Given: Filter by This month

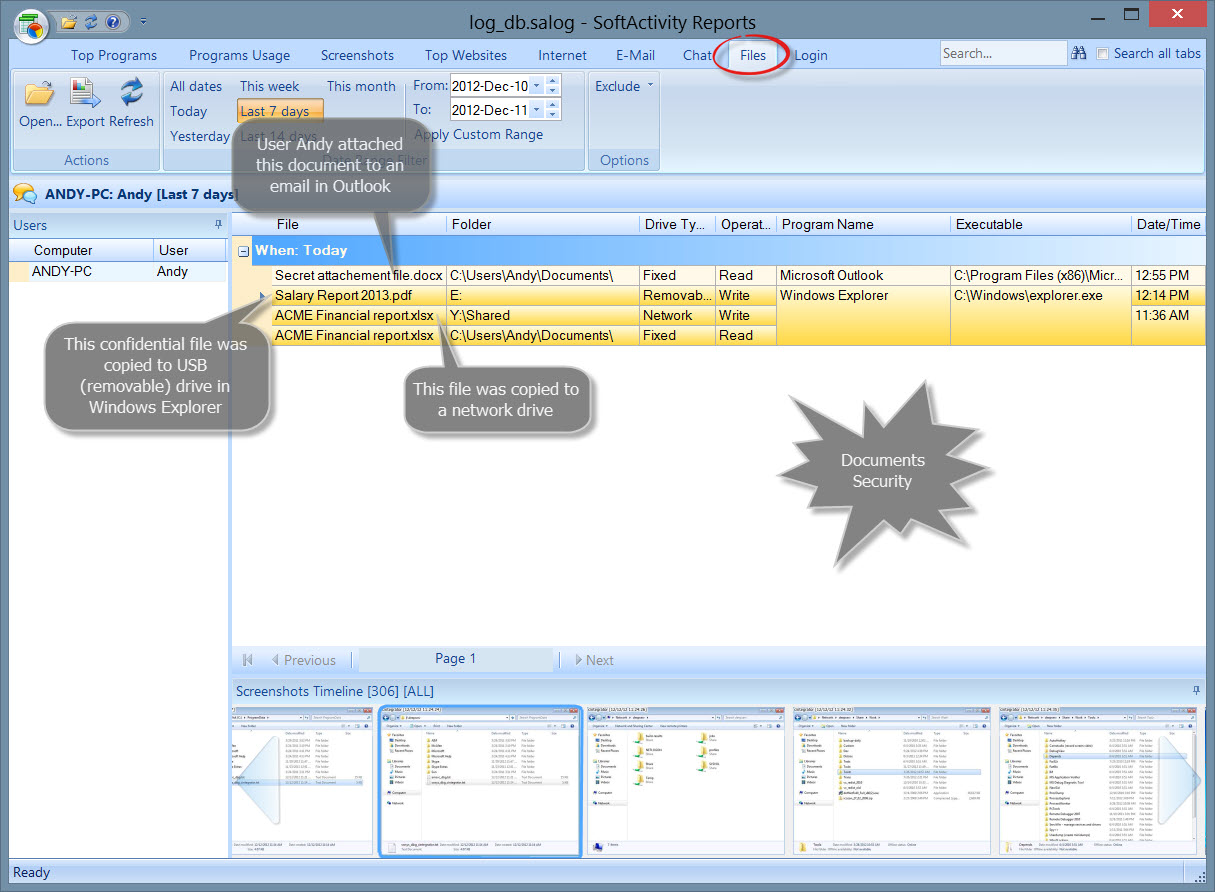Looking at the screenshot, I should tap(361, 86).
